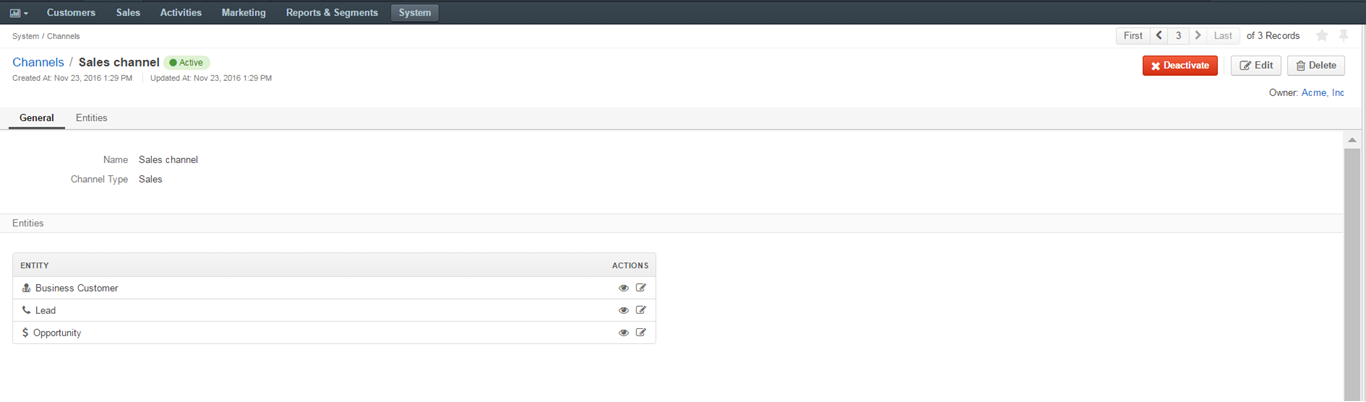Viewport: 1366px width, 402px height.
Task: Click the scrollbar up arrow
Action: [1352, 140]
